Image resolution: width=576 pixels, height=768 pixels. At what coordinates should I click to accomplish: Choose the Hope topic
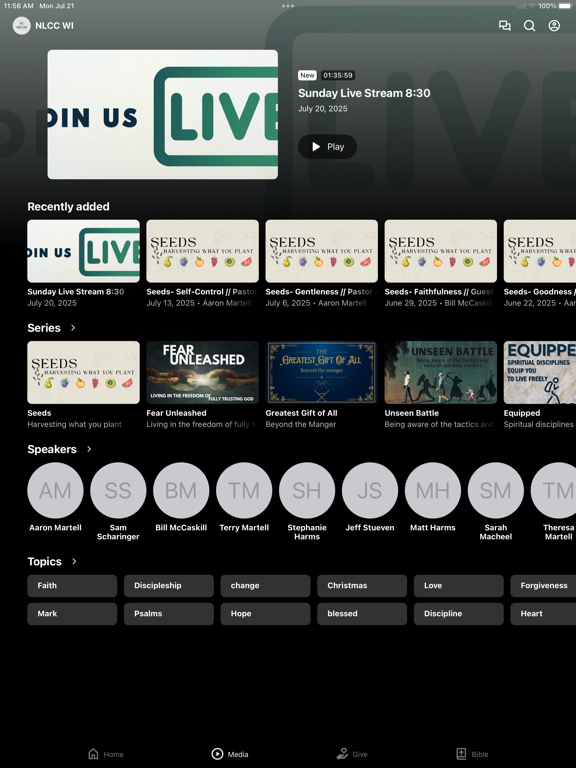tap(265, 614)
